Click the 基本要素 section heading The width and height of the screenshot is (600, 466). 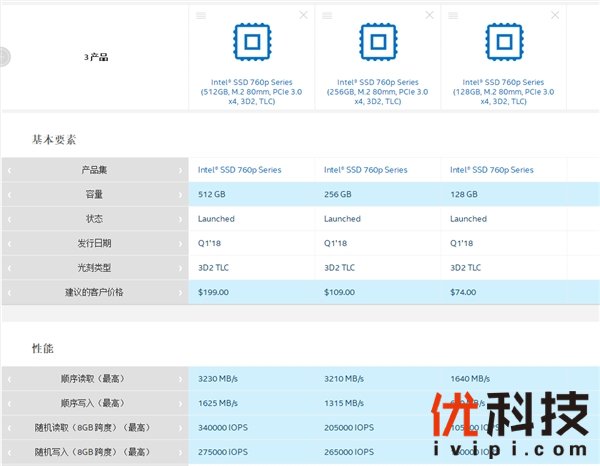point(54,140)
